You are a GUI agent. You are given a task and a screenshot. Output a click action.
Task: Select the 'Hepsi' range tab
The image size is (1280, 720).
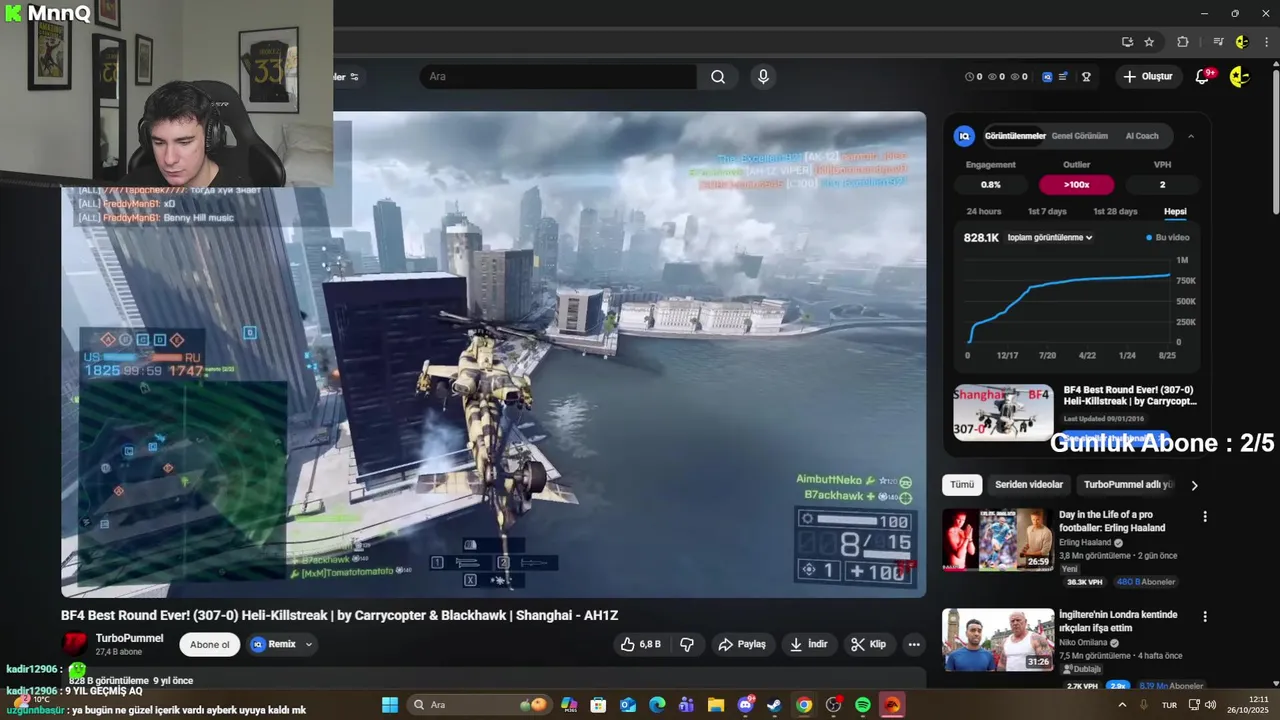(1175, 212)
